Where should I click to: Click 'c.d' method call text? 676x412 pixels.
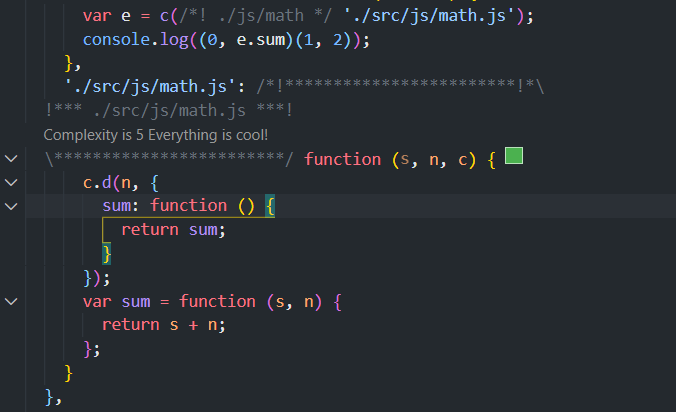97,183
